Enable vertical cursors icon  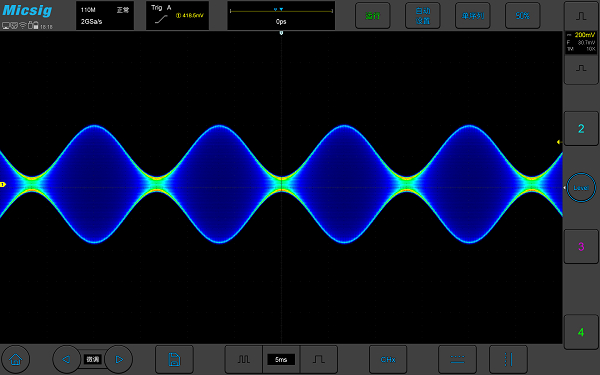coord(508,359)
